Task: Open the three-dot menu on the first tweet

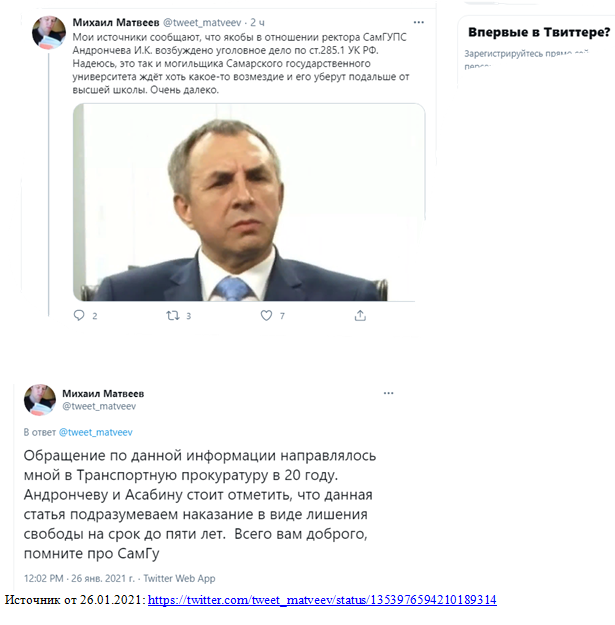Action: tap(419, 22)
